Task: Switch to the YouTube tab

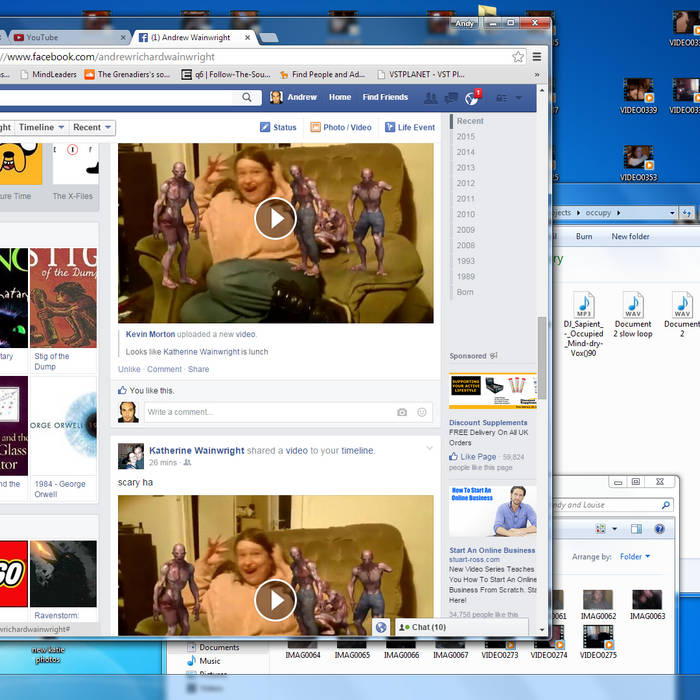Action: pyautogui.click(x=67, y=38)
